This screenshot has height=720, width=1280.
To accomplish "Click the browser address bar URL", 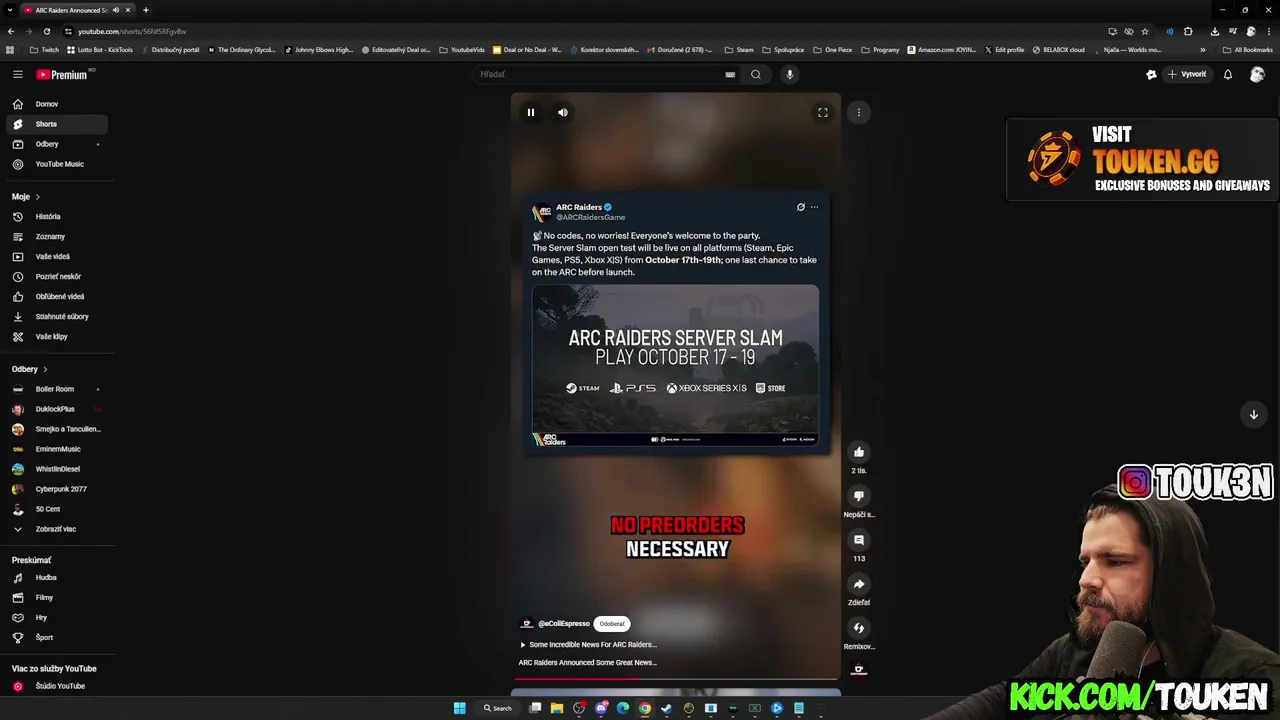I will pyautogui.click(x=132, y=31).
